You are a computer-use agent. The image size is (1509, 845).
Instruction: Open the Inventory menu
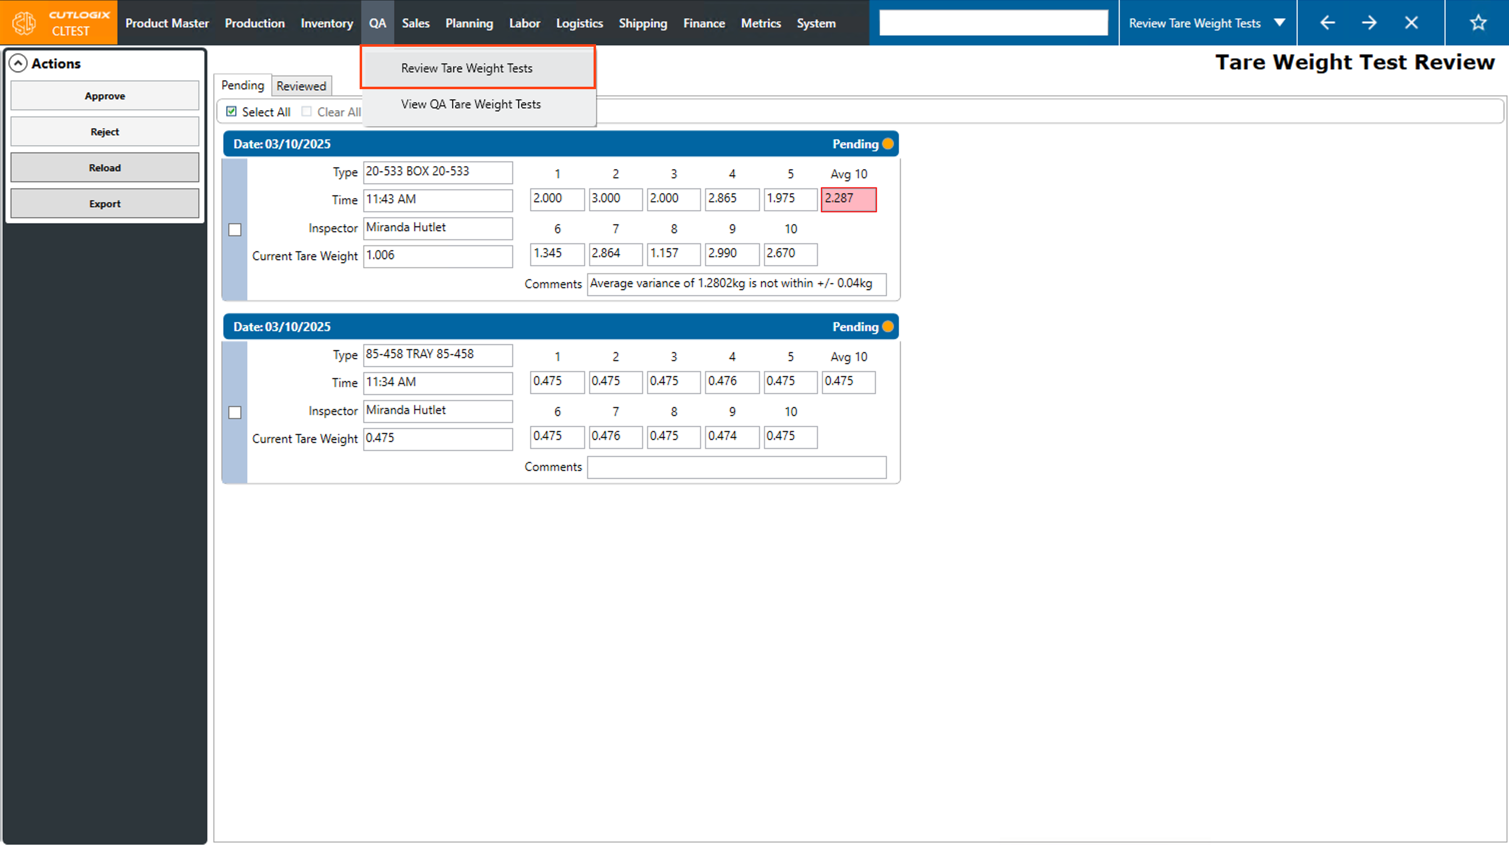coord(326,23)
